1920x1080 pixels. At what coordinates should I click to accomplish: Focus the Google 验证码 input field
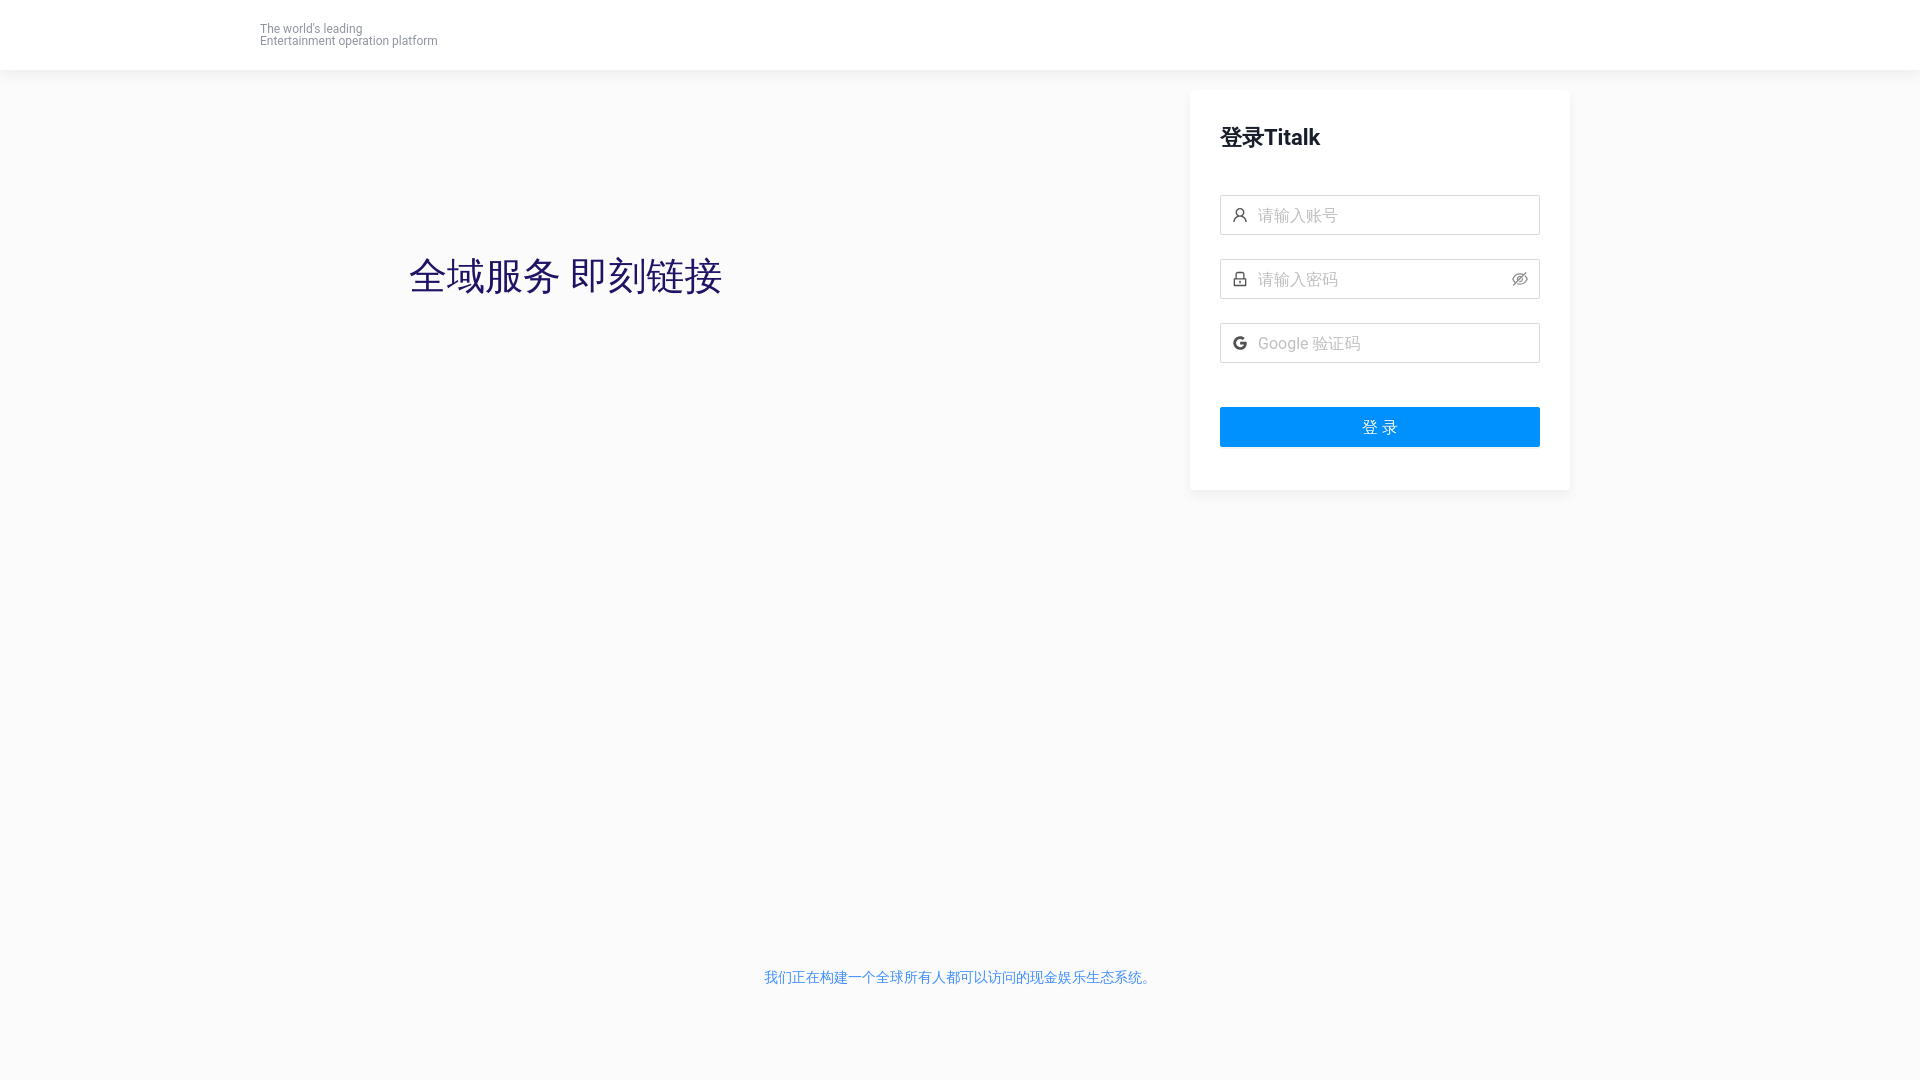pyautogui.click(x=1380, y=343)
